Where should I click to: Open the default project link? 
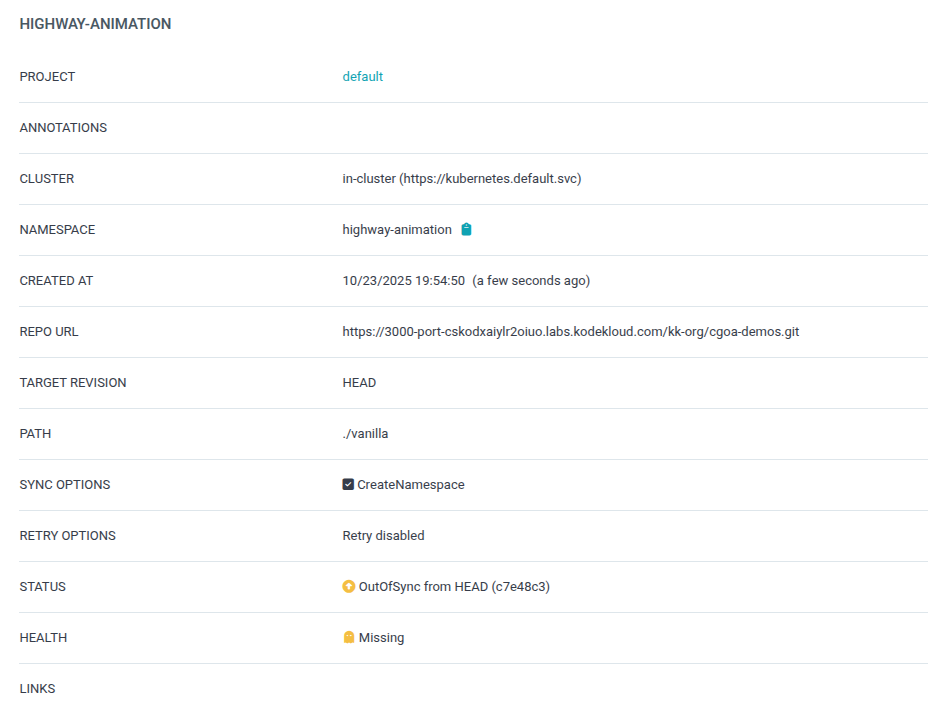point(362,77)
